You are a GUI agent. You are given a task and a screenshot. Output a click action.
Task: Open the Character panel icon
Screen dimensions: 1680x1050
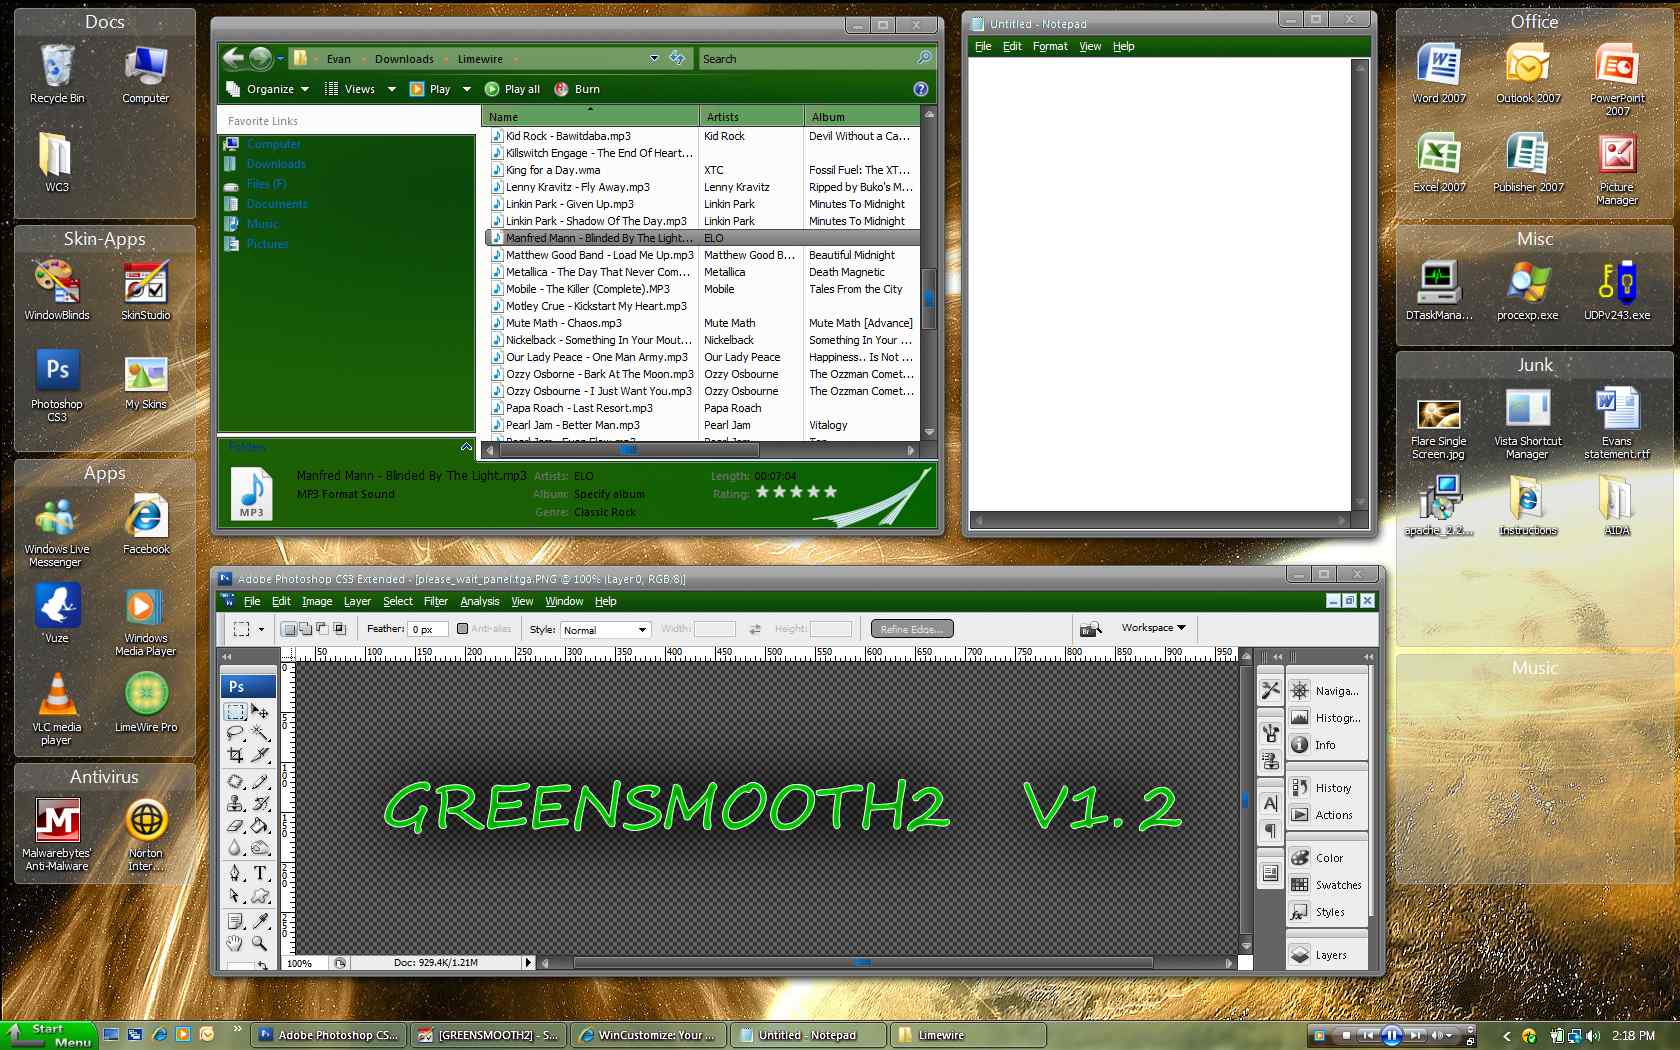[1270, 803]
